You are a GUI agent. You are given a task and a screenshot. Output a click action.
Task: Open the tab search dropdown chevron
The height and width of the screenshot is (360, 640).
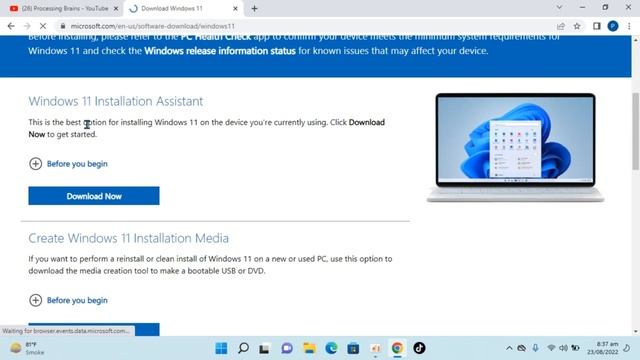559,7
